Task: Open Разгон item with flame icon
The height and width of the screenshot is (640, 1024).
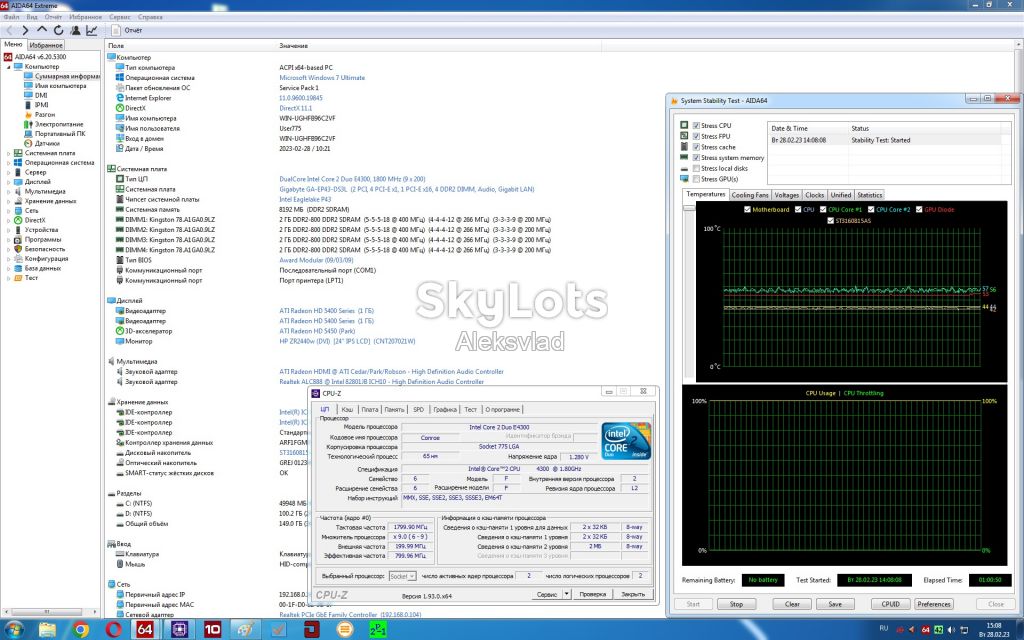Action: pyautogui.click(x=45, y=114)
